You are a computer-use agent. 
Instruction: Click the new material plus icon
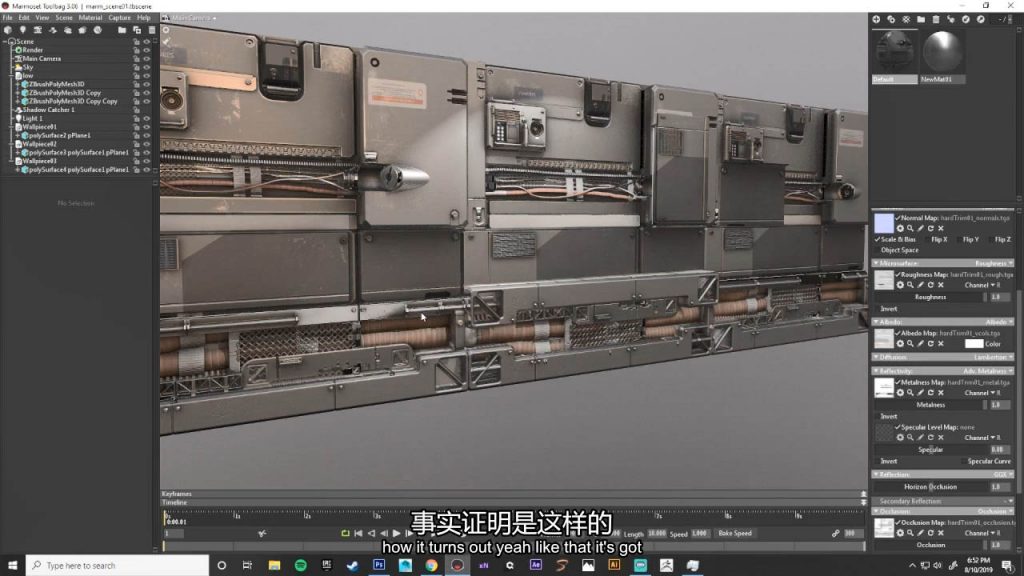[876, 19]
